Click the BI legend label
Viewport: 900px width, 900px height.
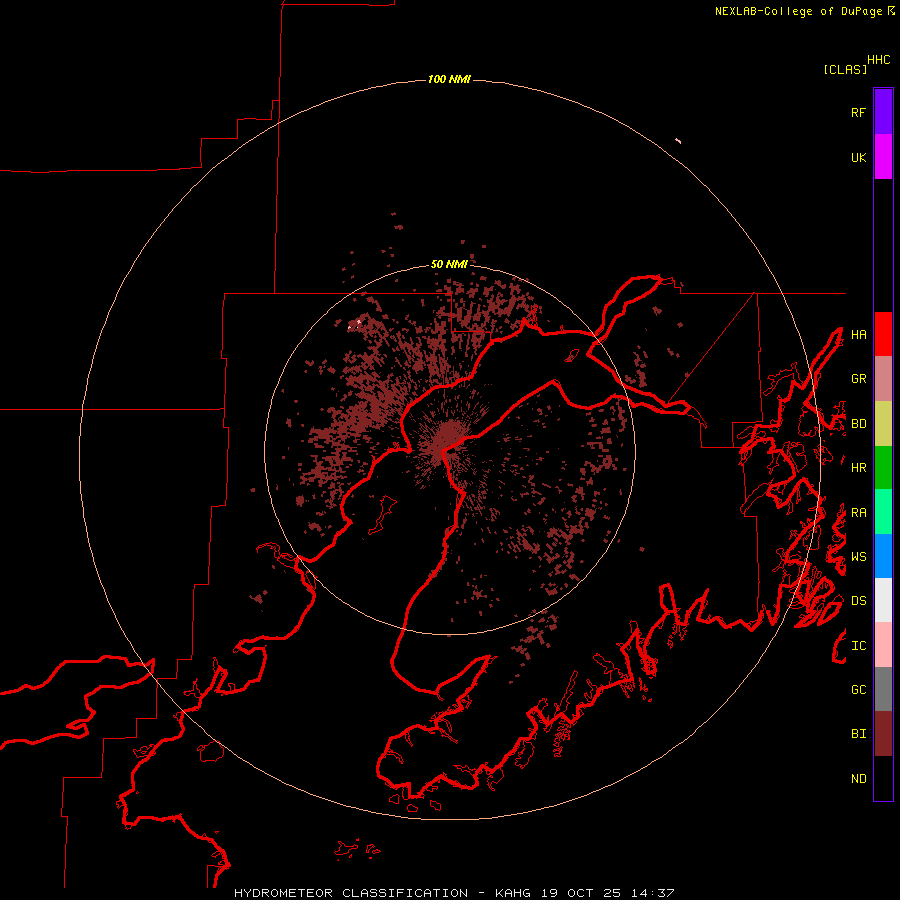(858, 734)
